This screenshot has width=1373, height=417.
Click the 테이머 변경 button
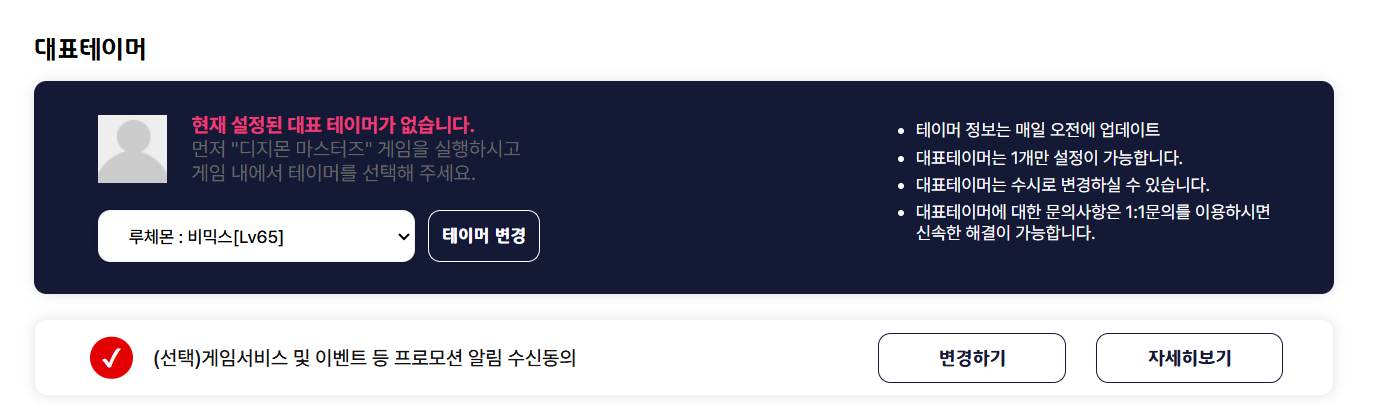(x=484, y=236)
